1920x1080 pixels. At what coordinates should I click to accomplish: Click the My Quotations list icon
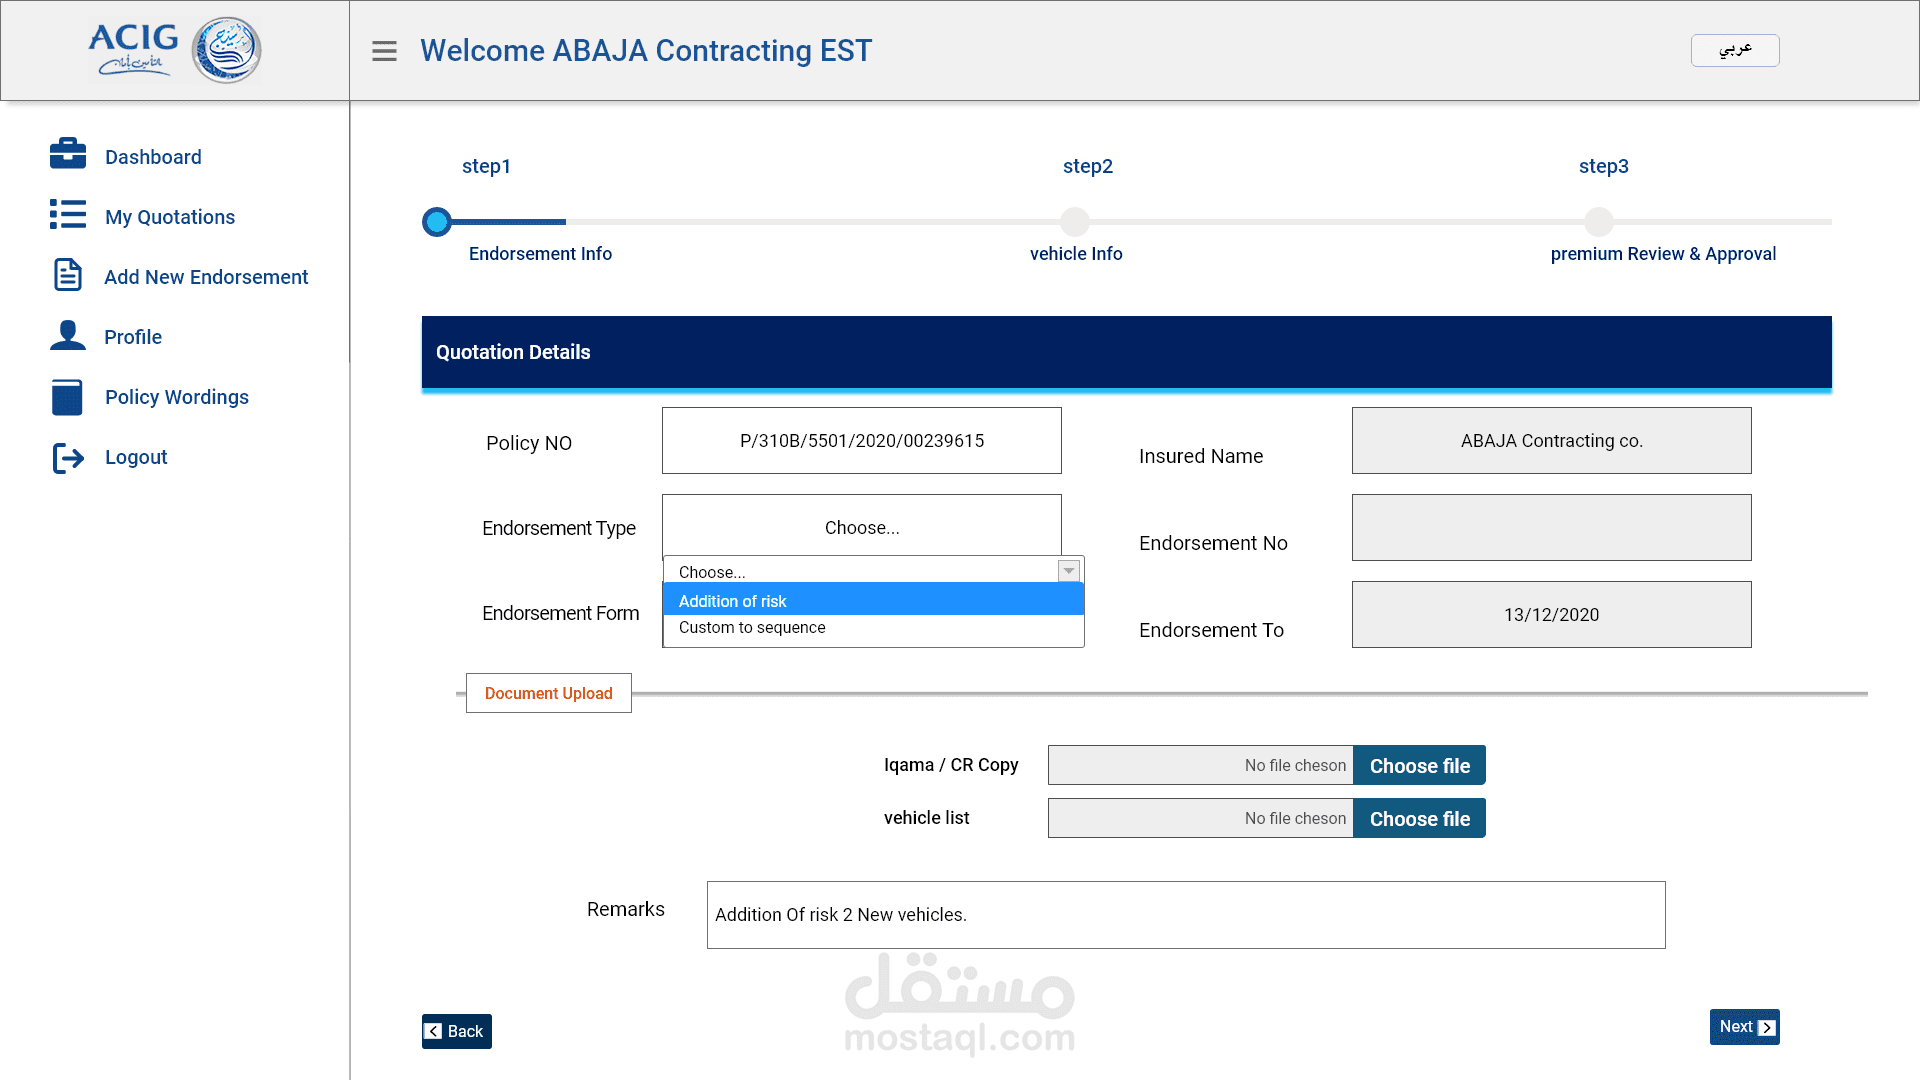click(68, 215)
